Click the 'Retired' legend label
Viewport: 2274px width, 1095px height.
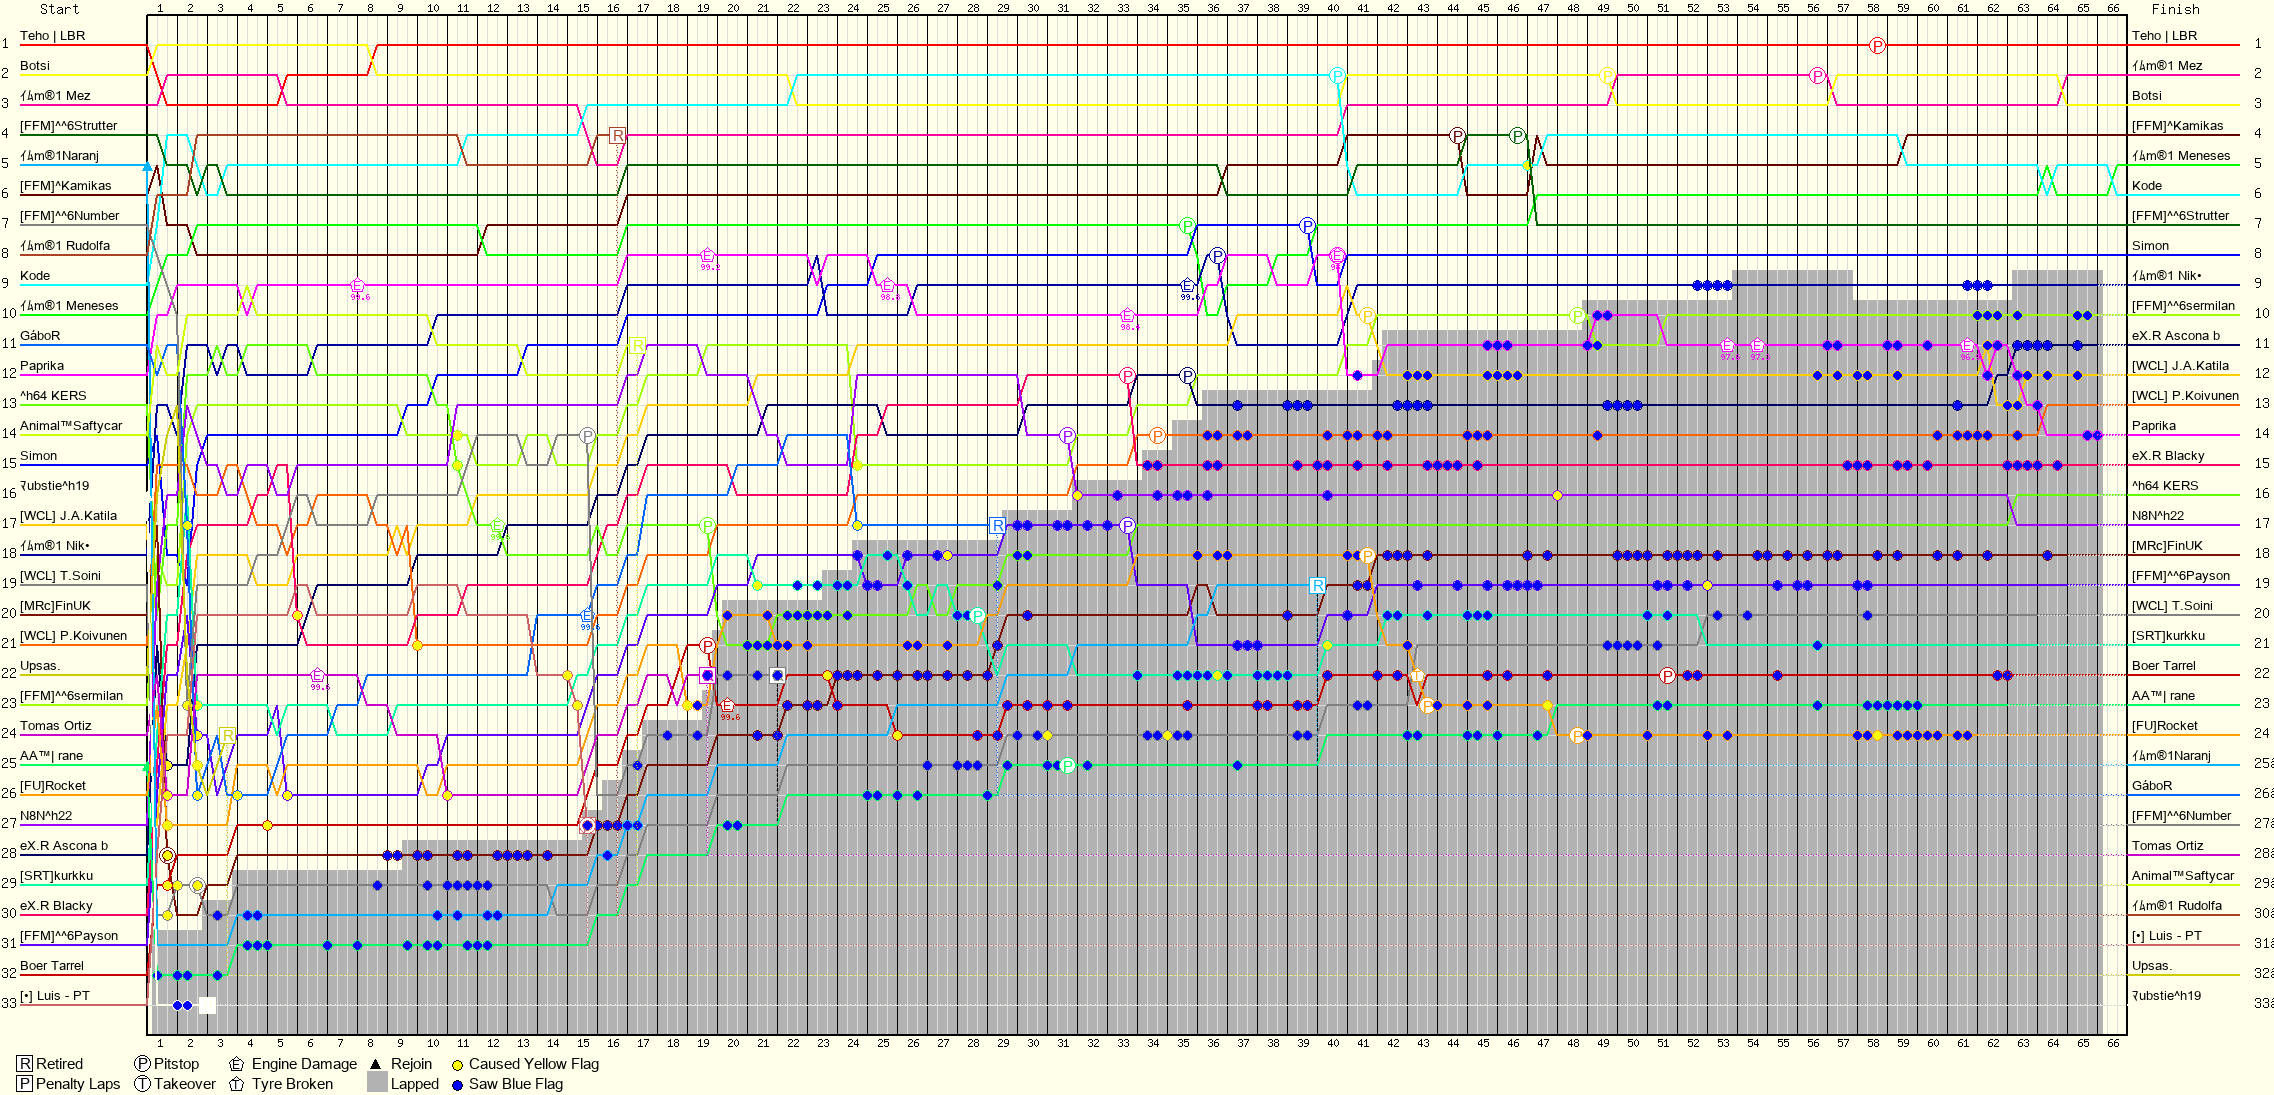coord(60,1064)
